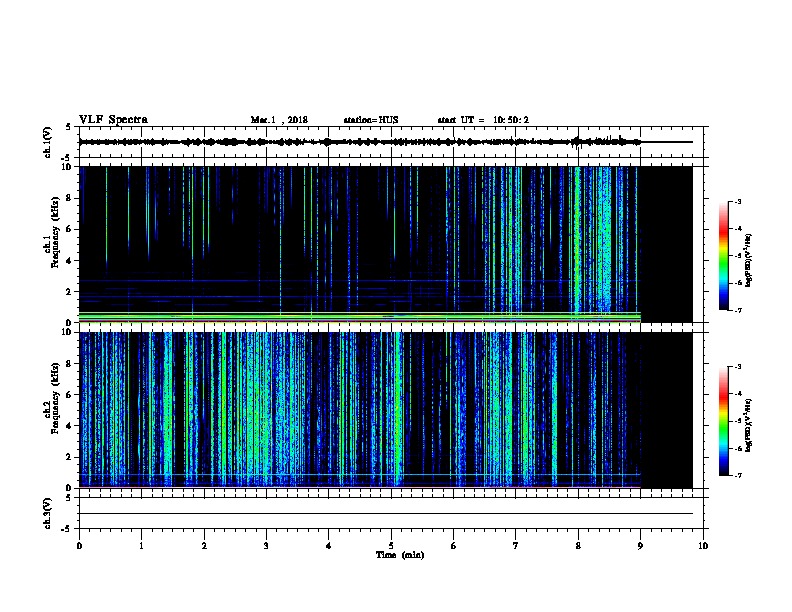
Task: Click the "start UT = 10:50:2" header
Action: 483,120
